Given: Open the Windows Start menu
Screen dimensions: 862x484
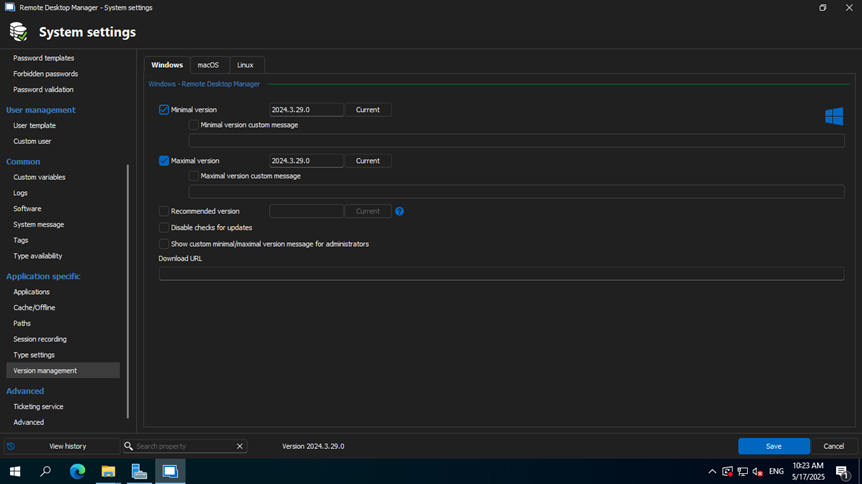Looking at the screenshot, I should (15, 471).
